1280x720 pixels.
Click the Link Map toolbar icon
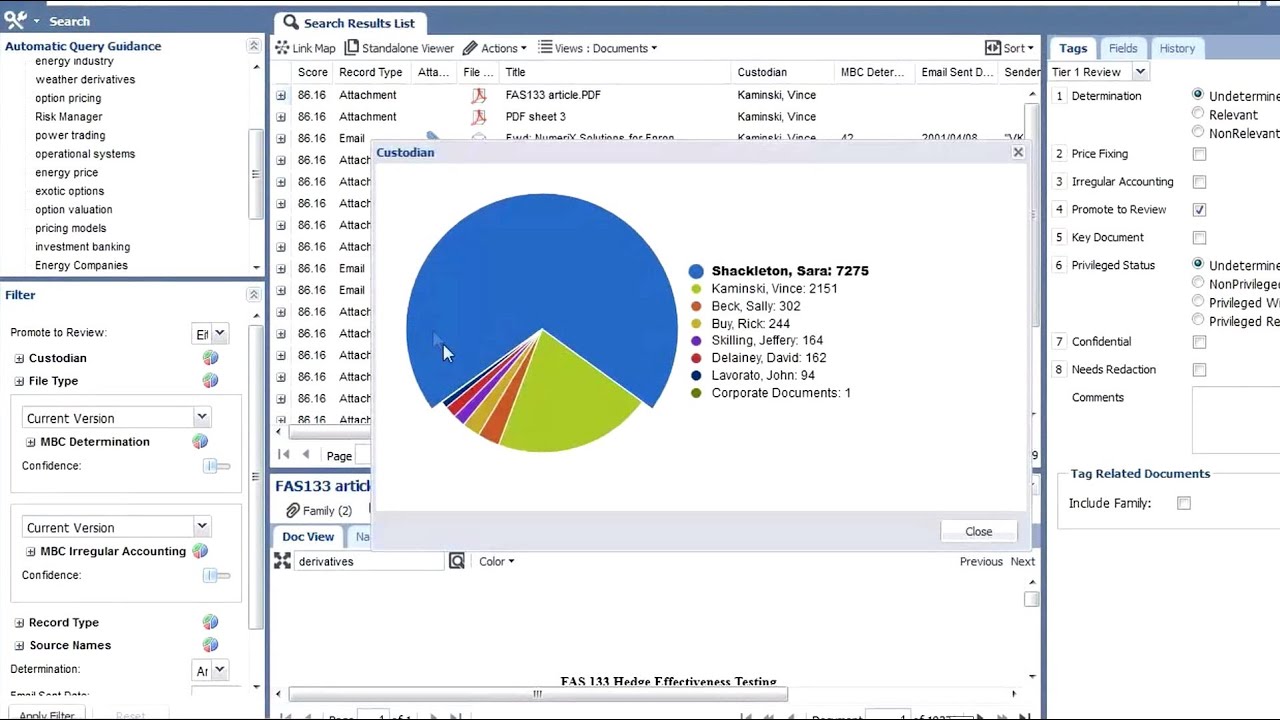coord(282,48)
